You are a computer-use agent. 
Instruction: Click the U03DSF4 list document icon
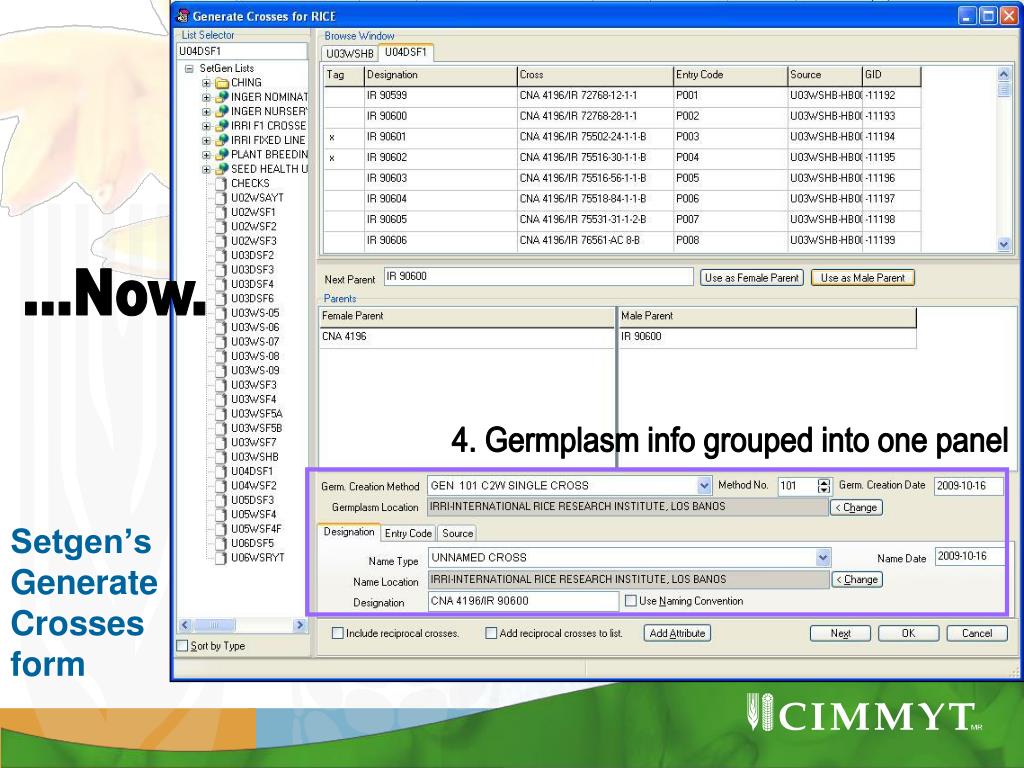221,284
